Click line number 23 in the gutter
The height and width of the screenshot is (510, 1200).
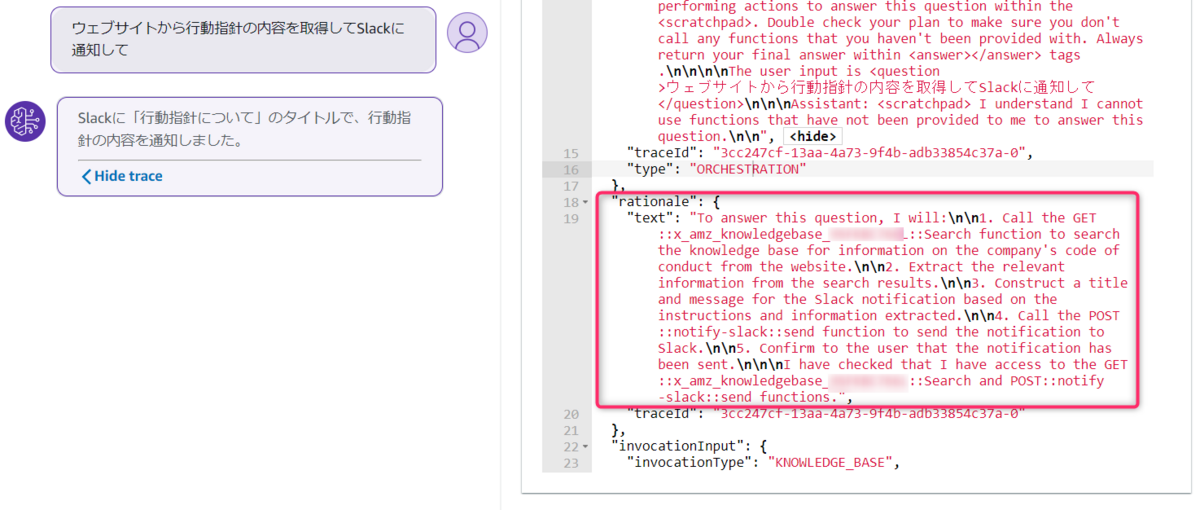click(x=571, y=462)
